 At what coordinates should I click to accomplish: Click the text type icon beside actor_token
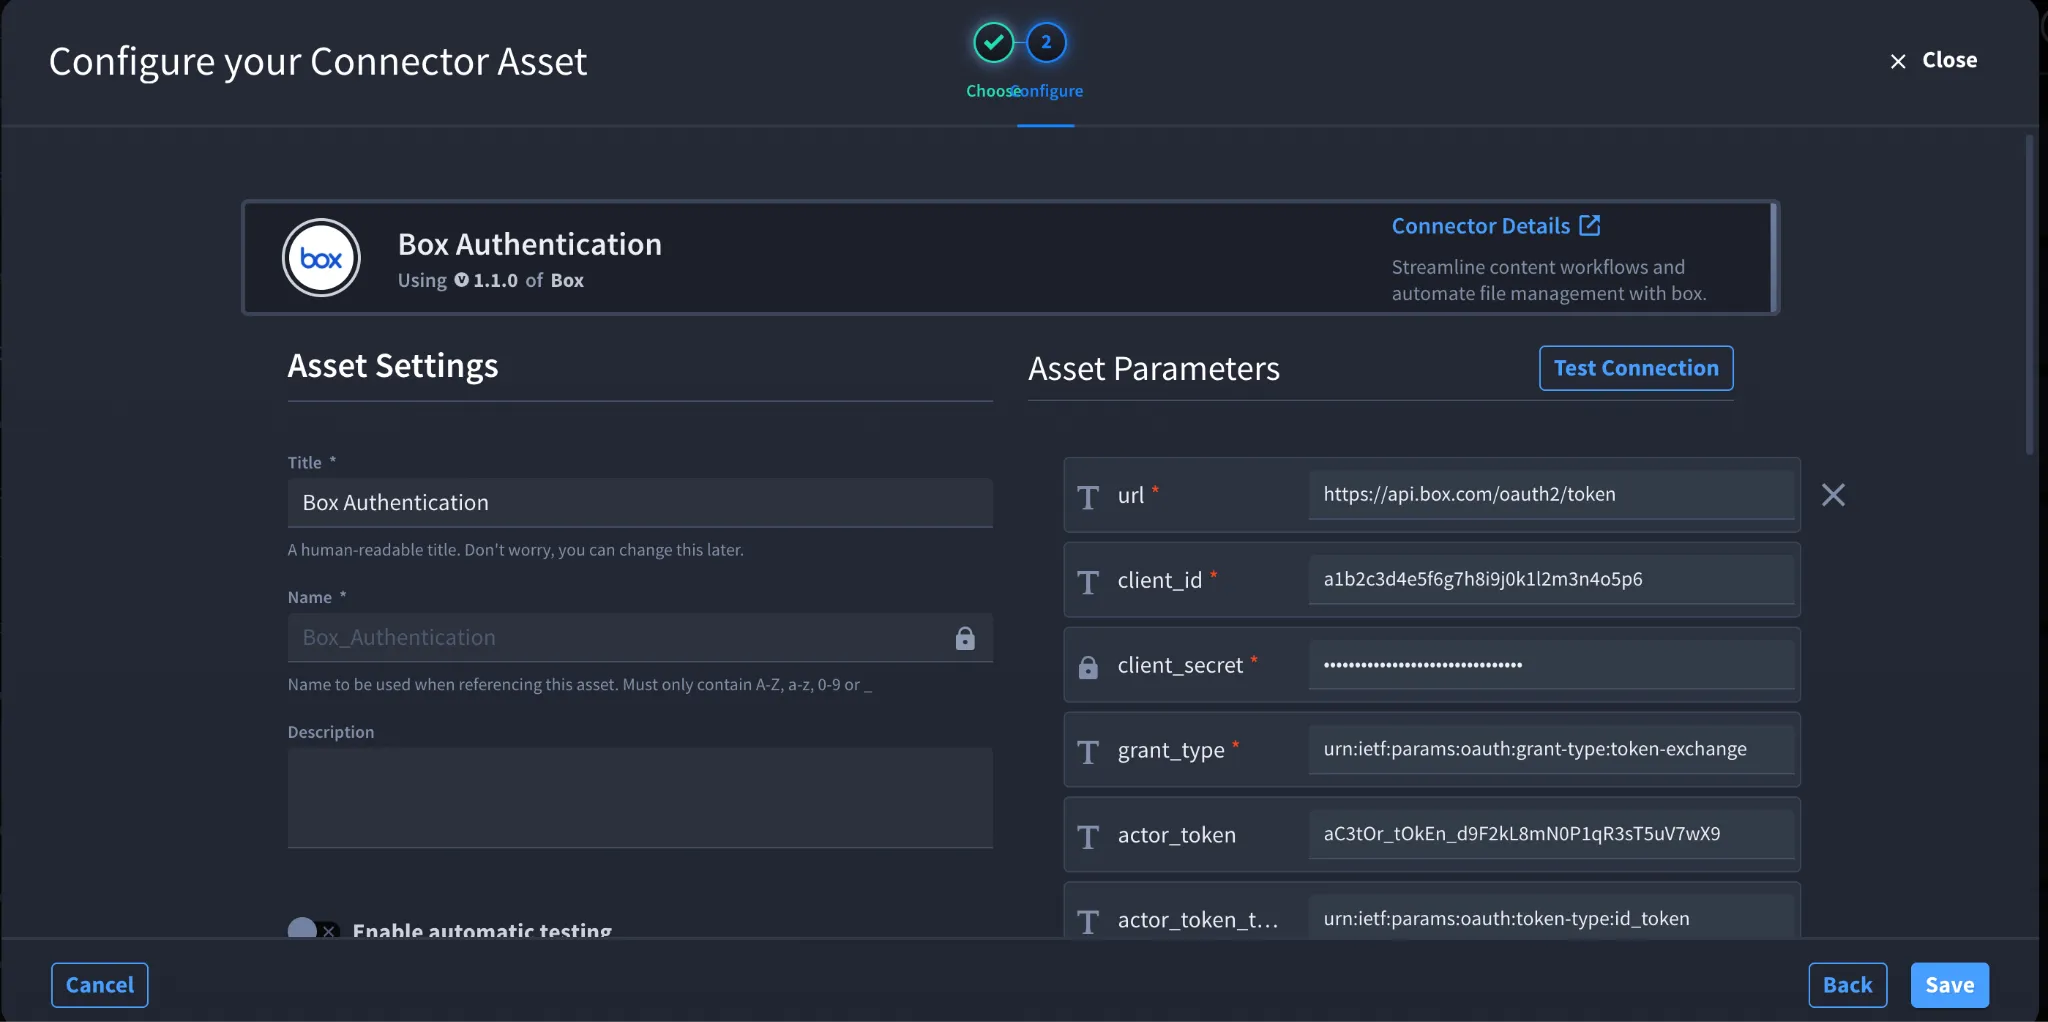(1088, 837)
